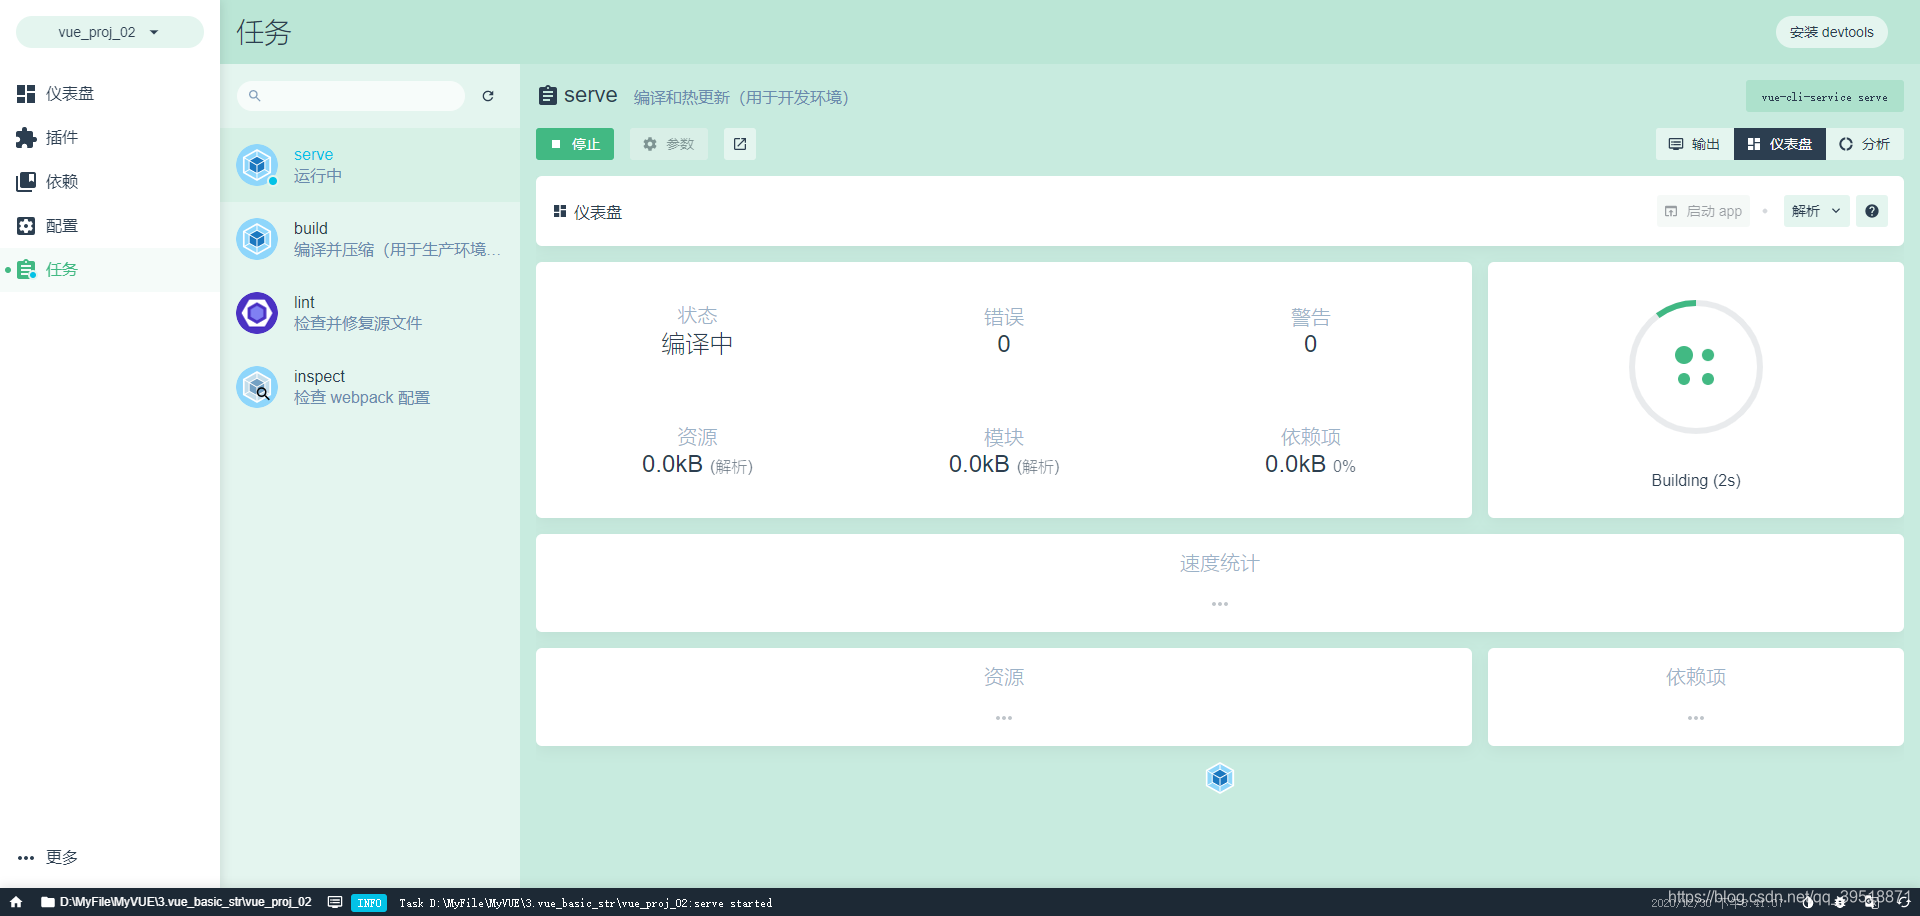
Task: Click the 安装 devtools button
Action: pos(1831,31)
